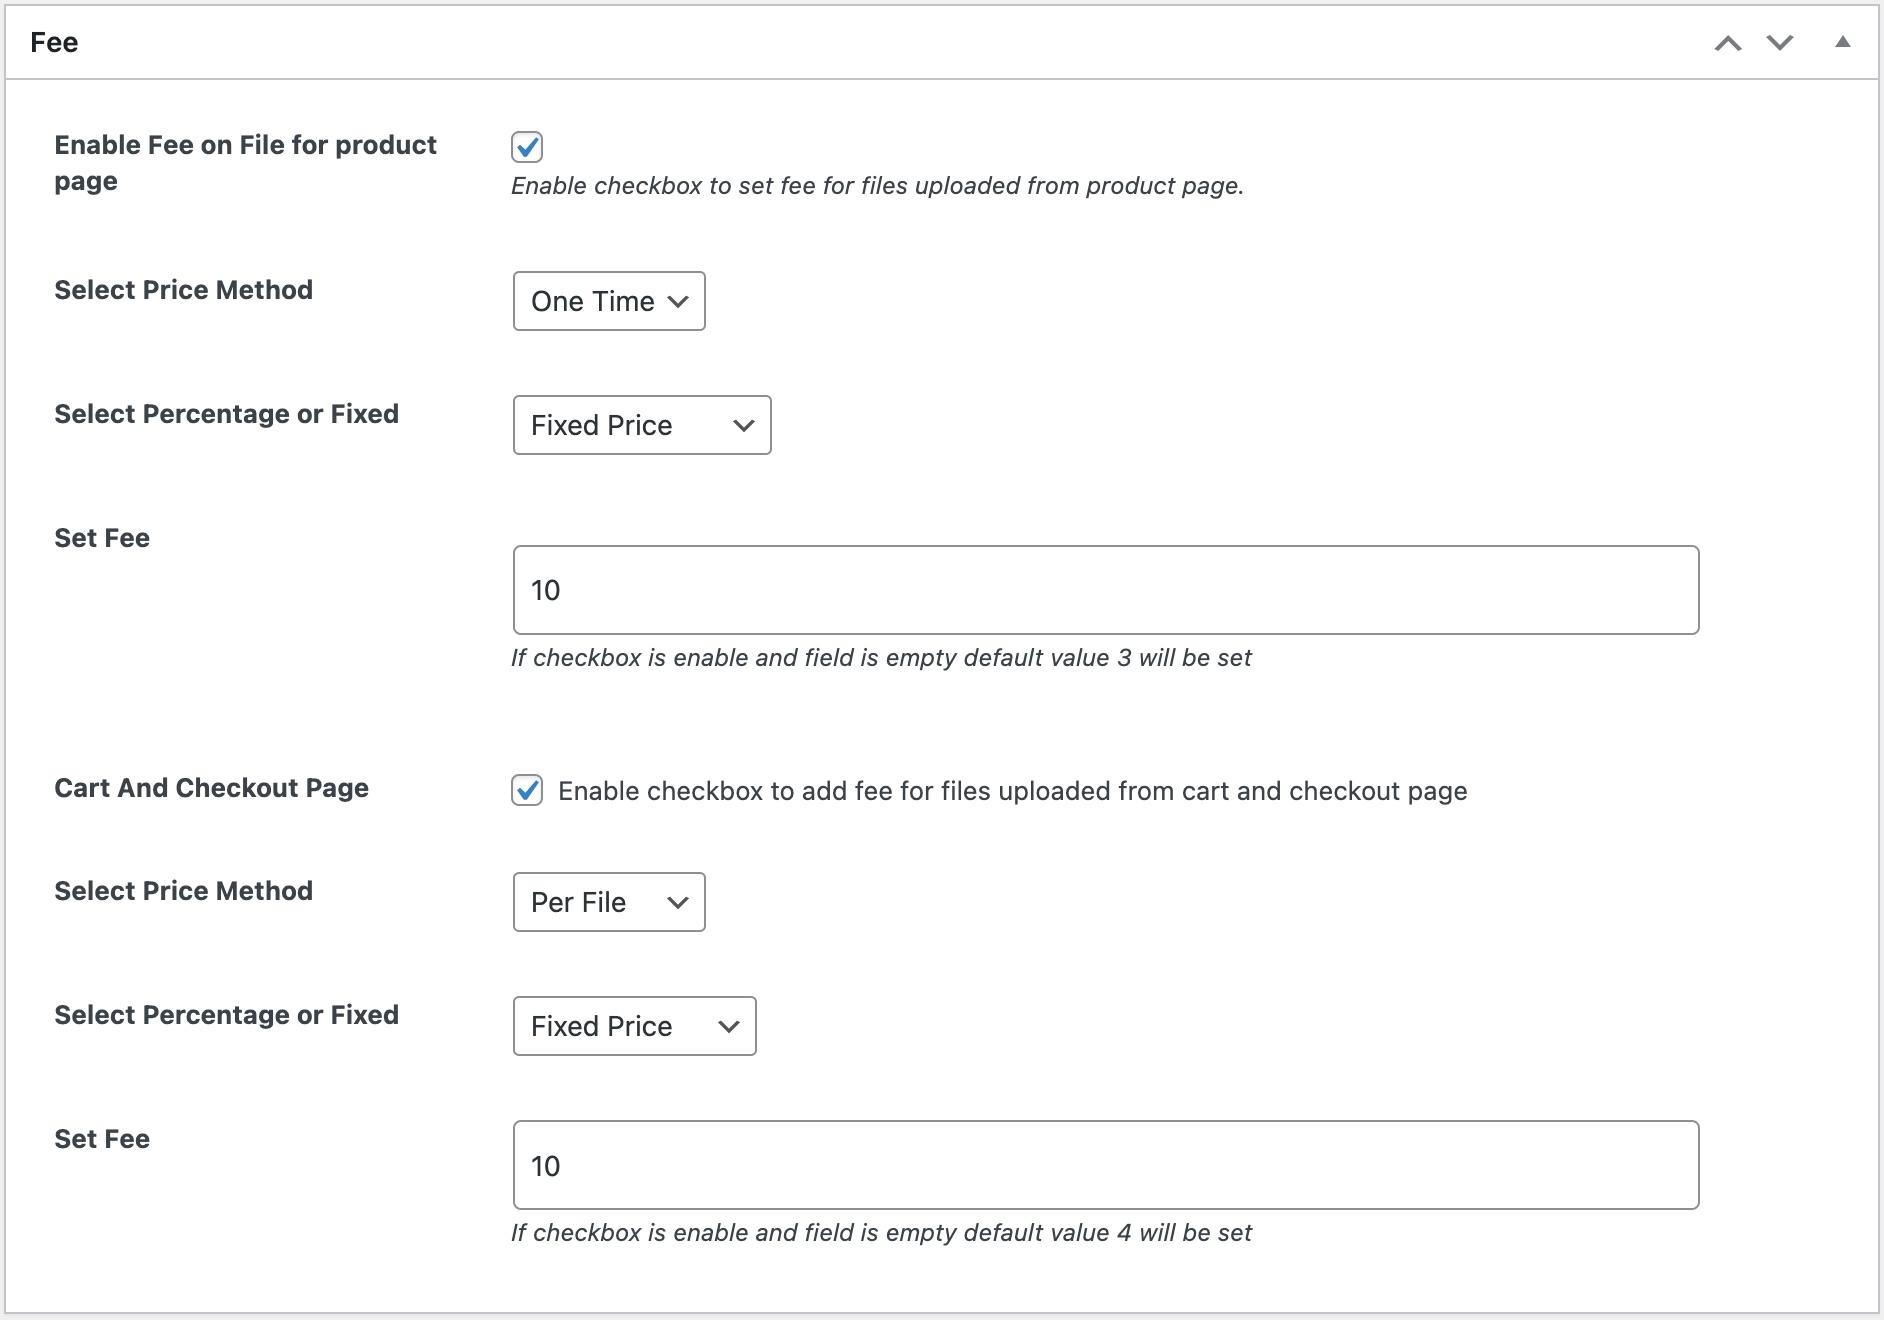
Task: Click the Set Fee label in the product section
Action: tap(101, 537)
